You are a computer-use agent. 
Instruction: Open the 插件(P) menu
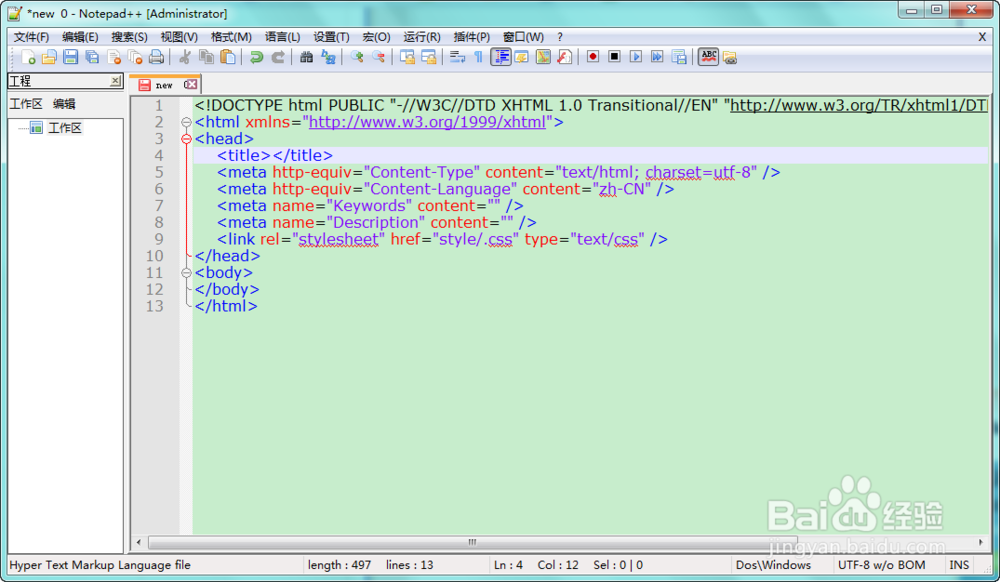[x=472, y=37]
